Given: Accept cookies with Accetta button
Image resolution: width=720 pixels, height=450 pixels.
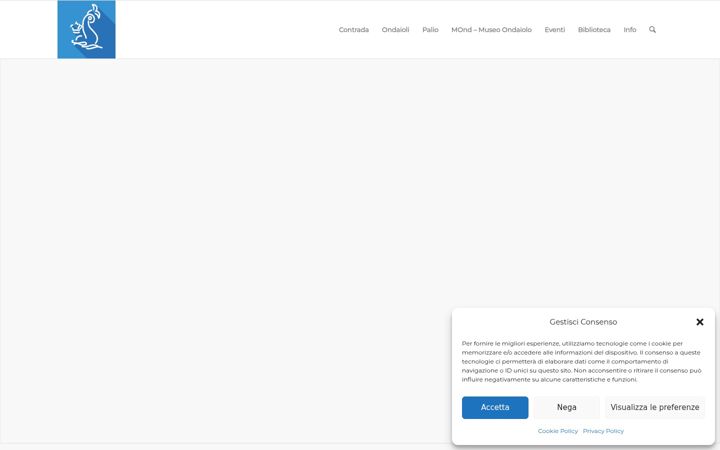Looking at the screenshot, I should click(495, 407).
